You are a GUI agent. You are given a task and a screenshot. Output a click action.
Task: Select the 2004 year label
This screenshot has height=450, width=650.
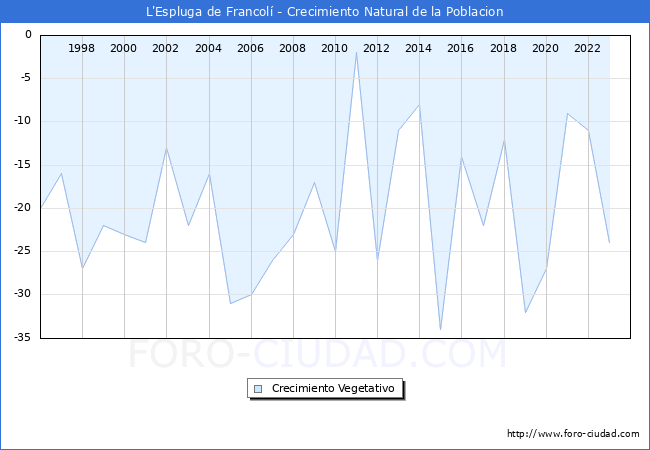pos(208,48)
